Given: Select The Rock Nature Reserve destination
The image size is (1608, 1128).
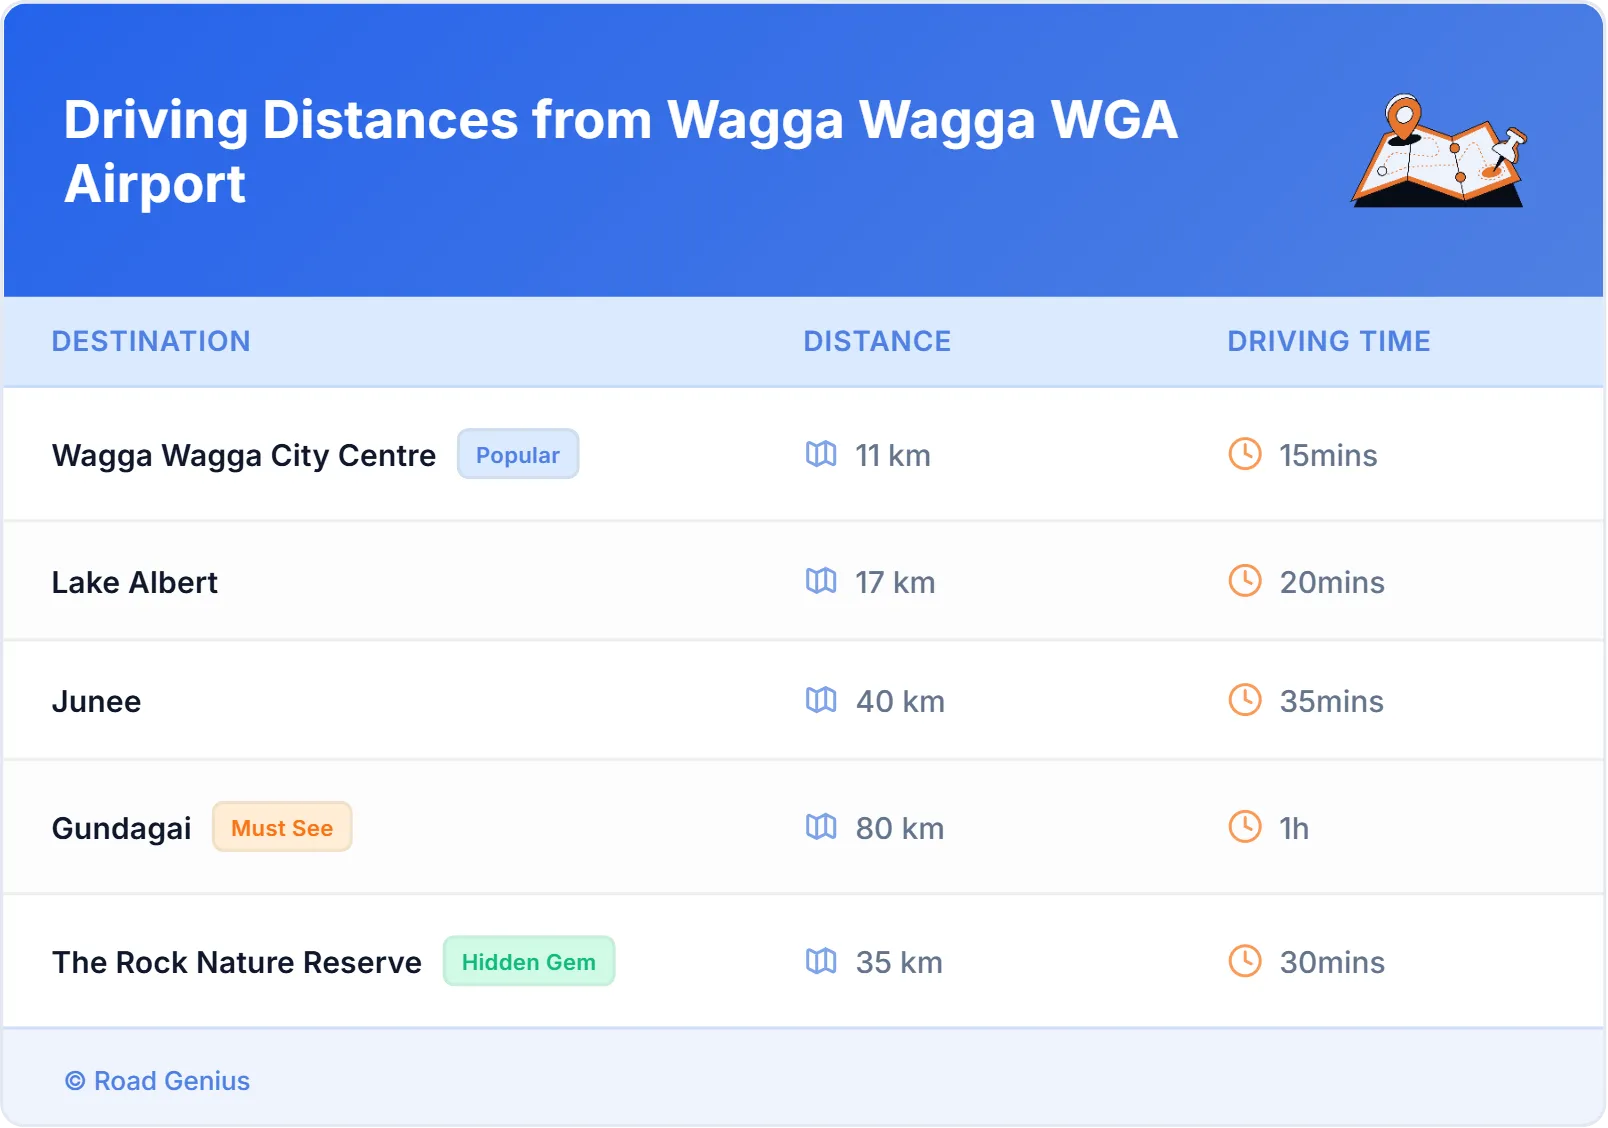Looking at the screenshot, I should tap(237, 962).
